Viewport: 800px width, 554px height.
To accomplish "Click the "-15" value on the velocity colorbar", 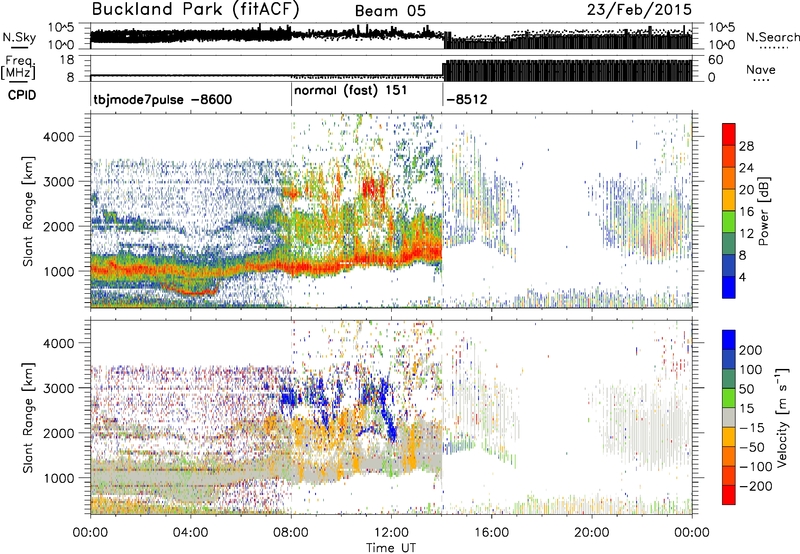I will pos(752,428).
